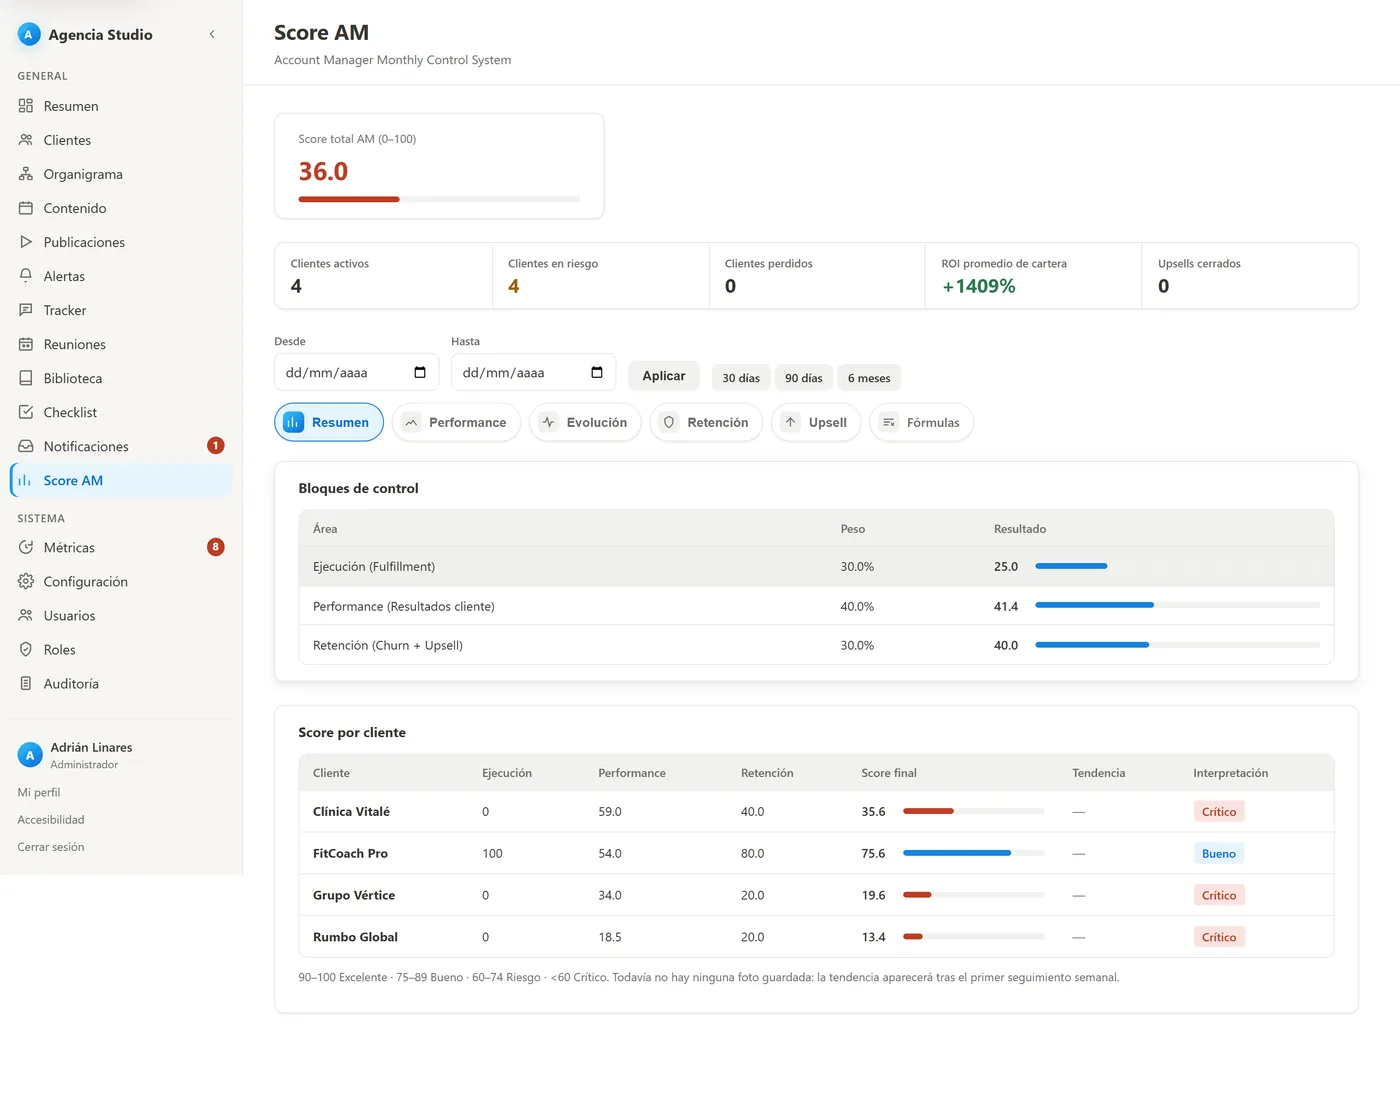Click the Score AM bar-chart icon in sidebar
This screenshot has height=1095, width=1400.
[x=26, y=480]
